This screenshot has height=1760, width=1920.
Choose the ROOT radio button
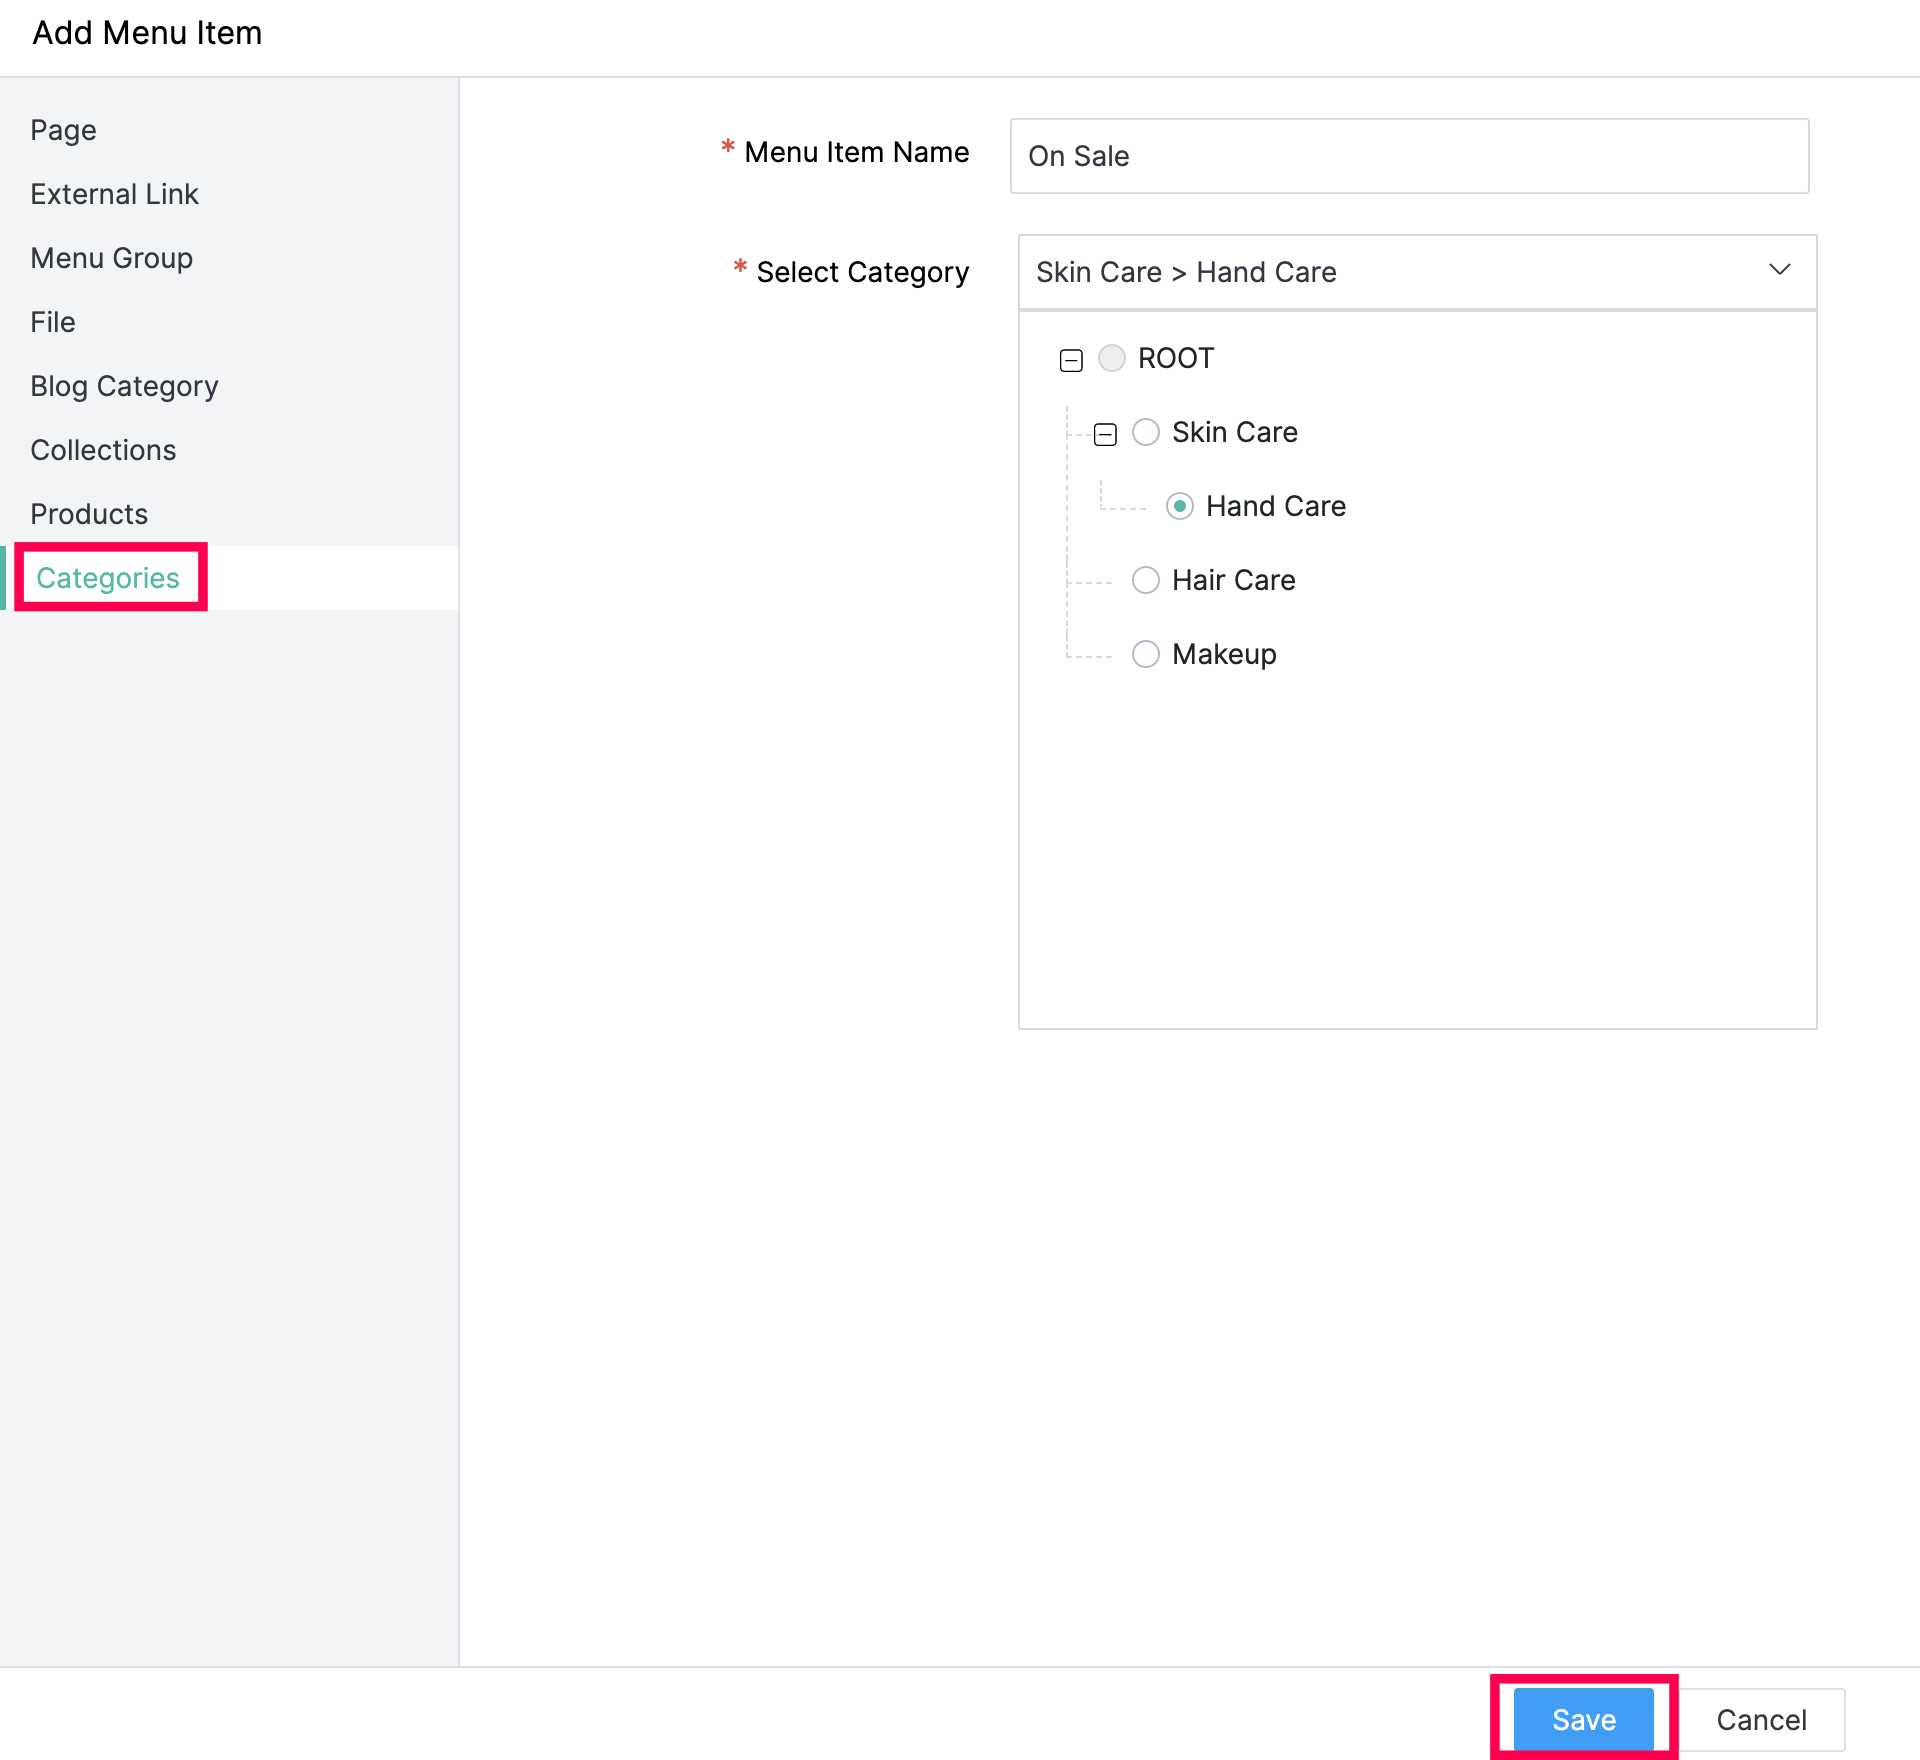tap(1112, 358)
